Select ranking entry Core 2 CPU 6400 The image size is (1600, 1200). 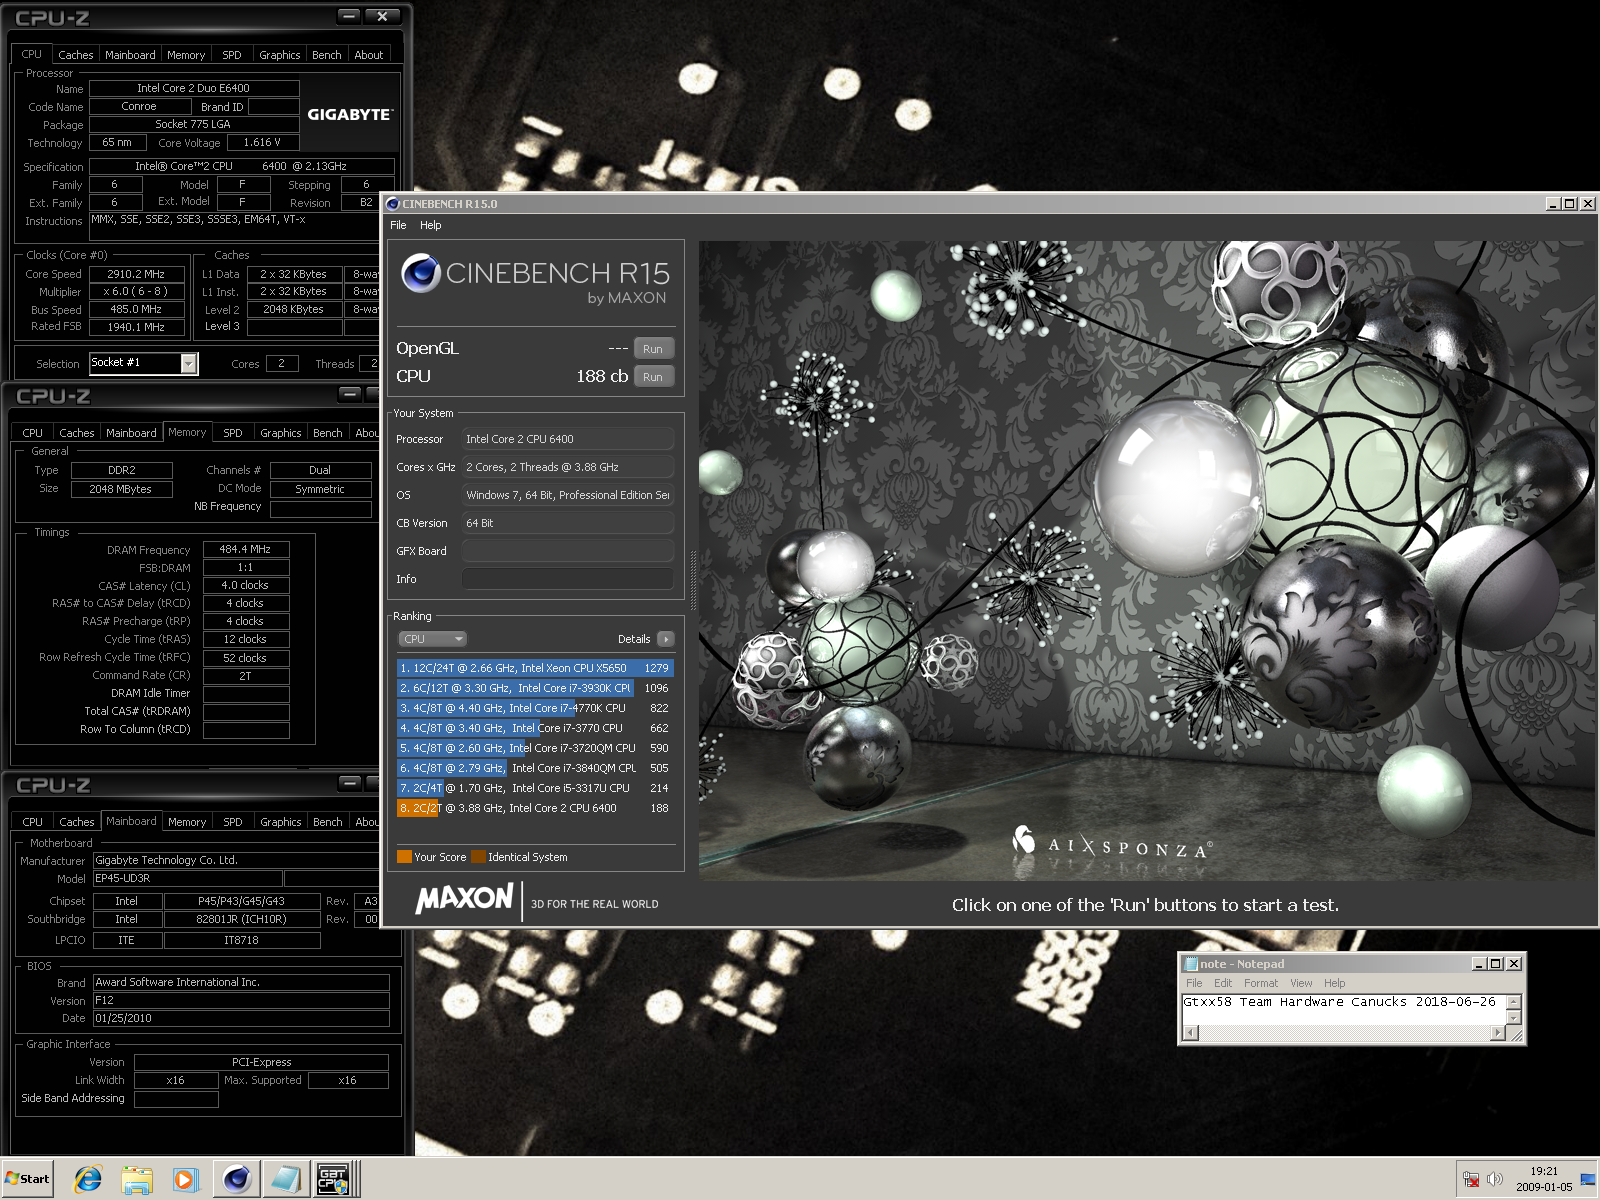click(535, 808)
